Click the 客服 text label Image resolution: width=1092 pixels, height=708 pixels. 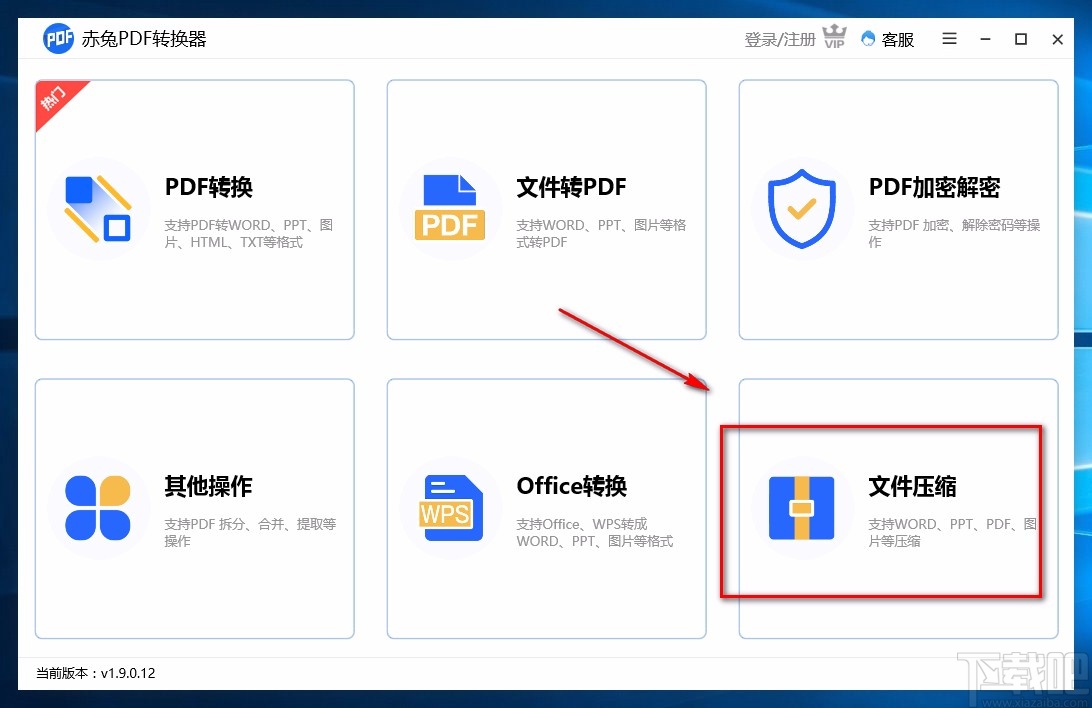click(x=899, y=38)
